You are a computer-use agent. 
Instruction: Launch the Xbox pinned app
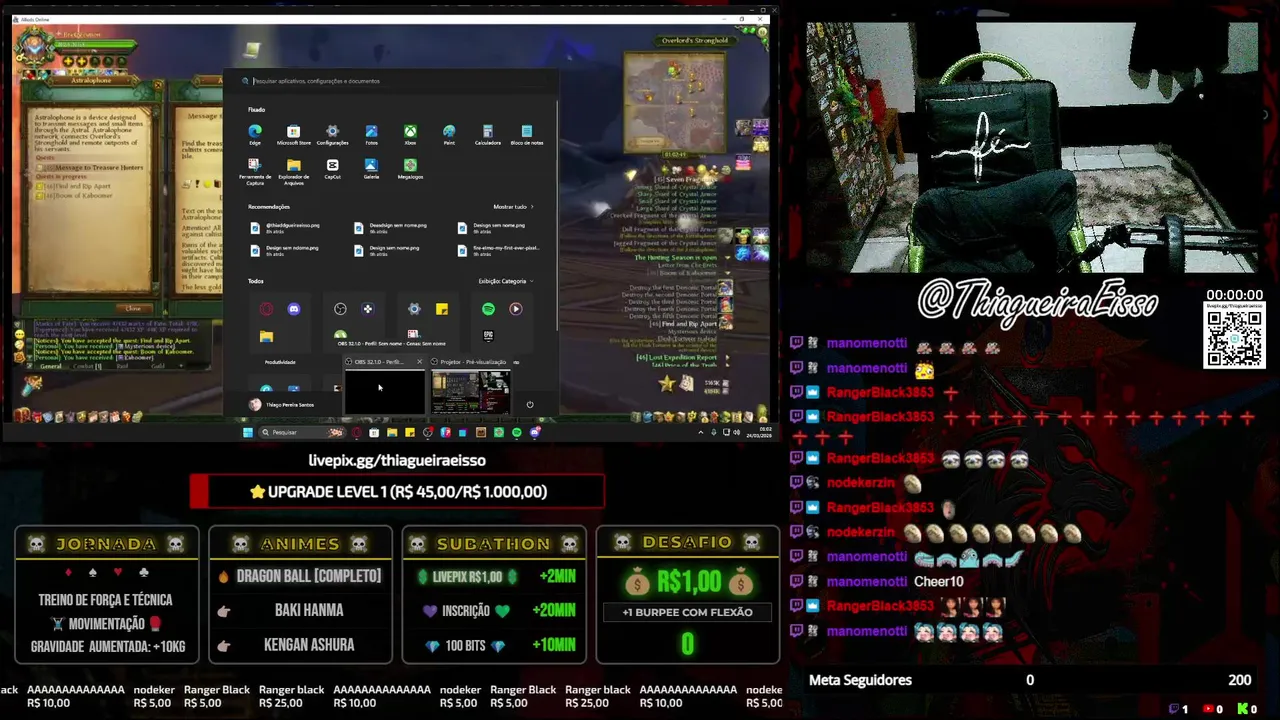pyautogui.click(x=410, y=134)
